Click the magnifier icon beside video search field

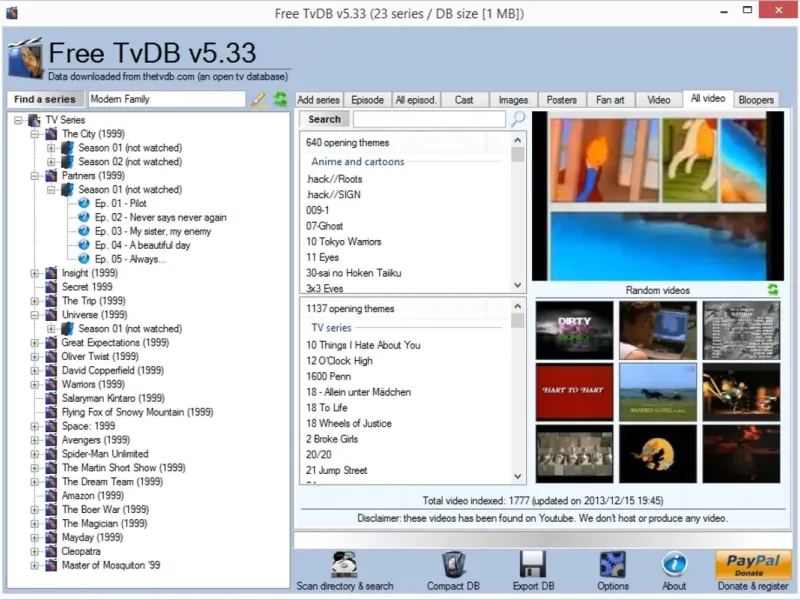518,119
